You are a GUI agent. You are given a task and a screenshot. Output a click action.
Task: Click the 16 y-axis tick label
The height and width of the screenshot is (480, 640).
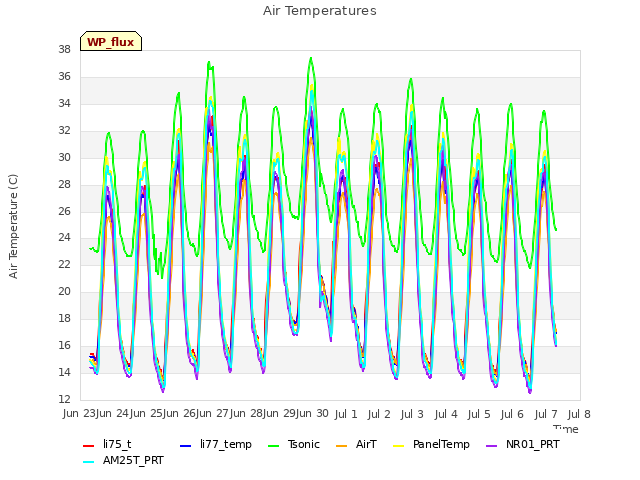64,345
